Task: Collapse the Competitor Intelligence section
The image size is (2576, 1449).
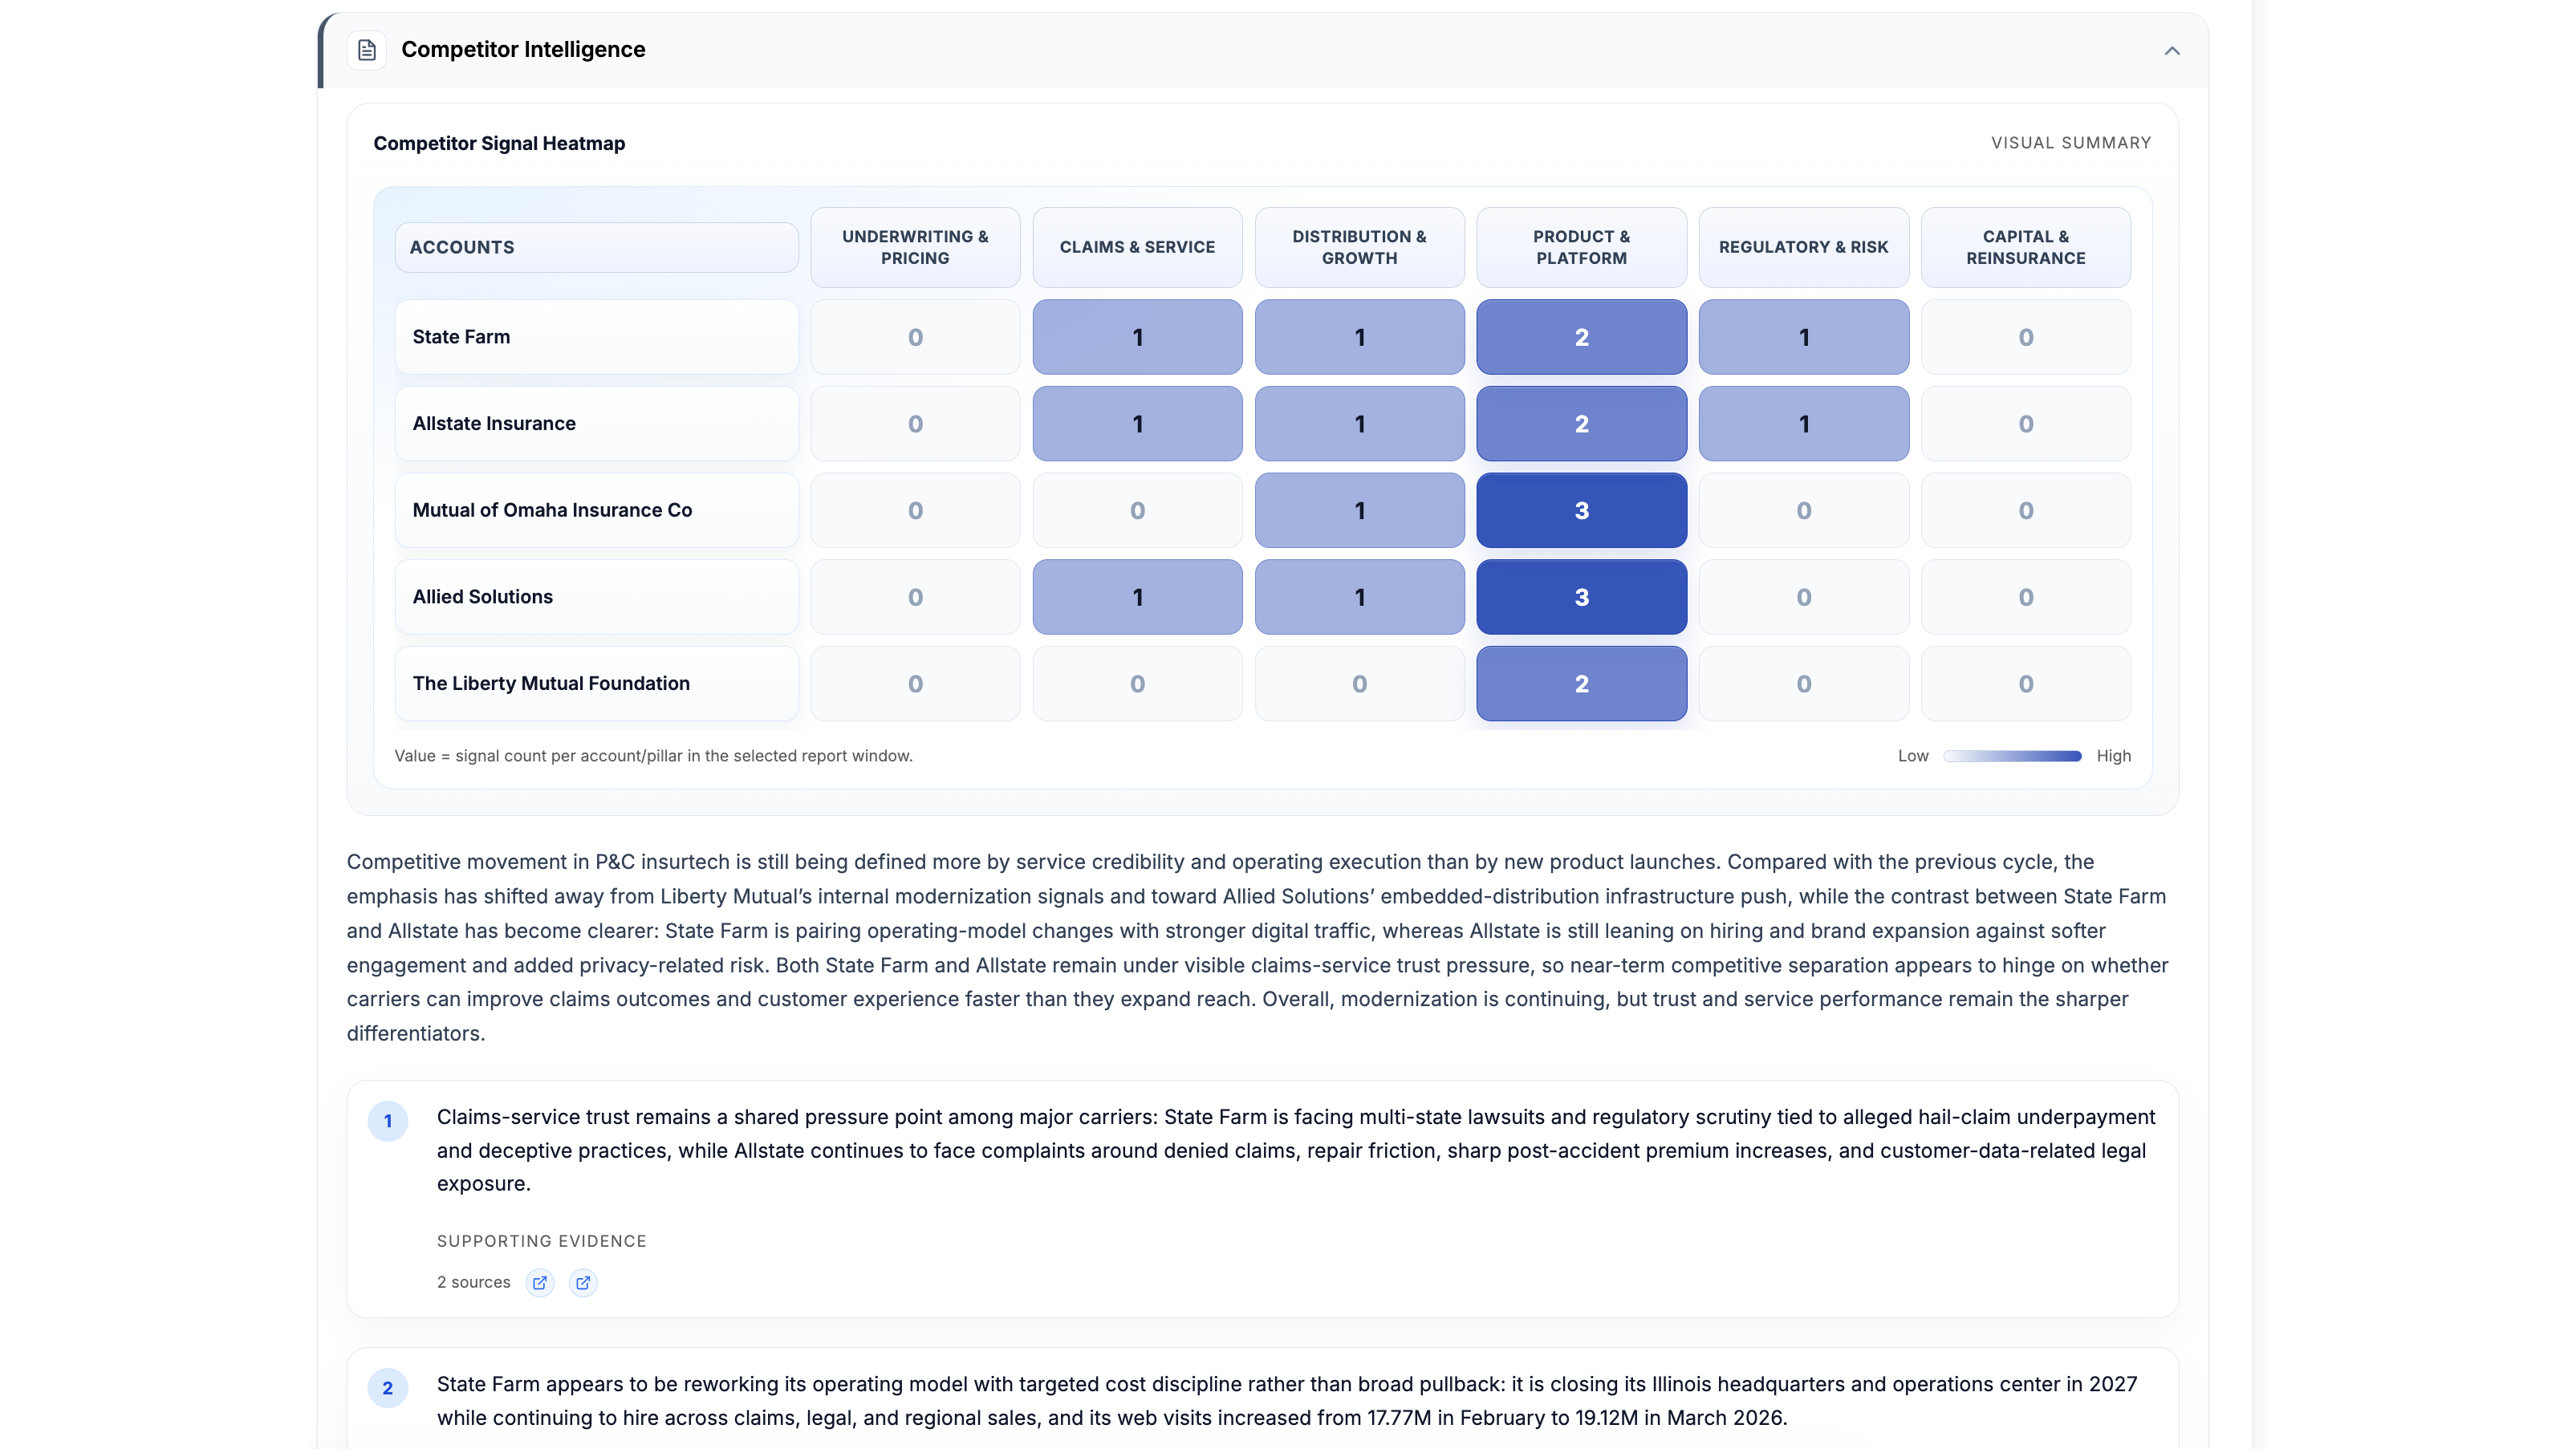Action: [2171, 50]
